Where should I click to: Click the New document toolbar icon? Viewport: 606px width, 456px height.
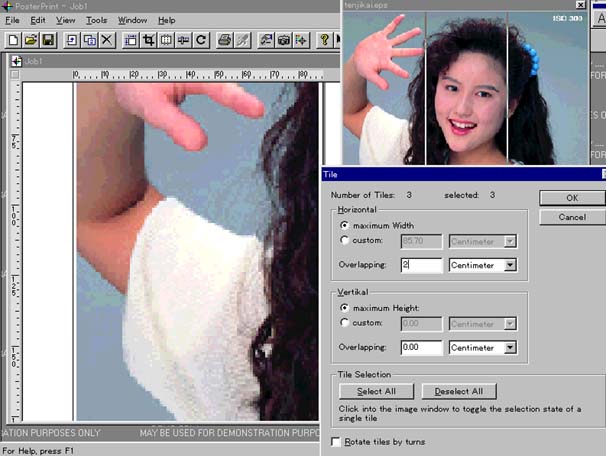(13, 40)
